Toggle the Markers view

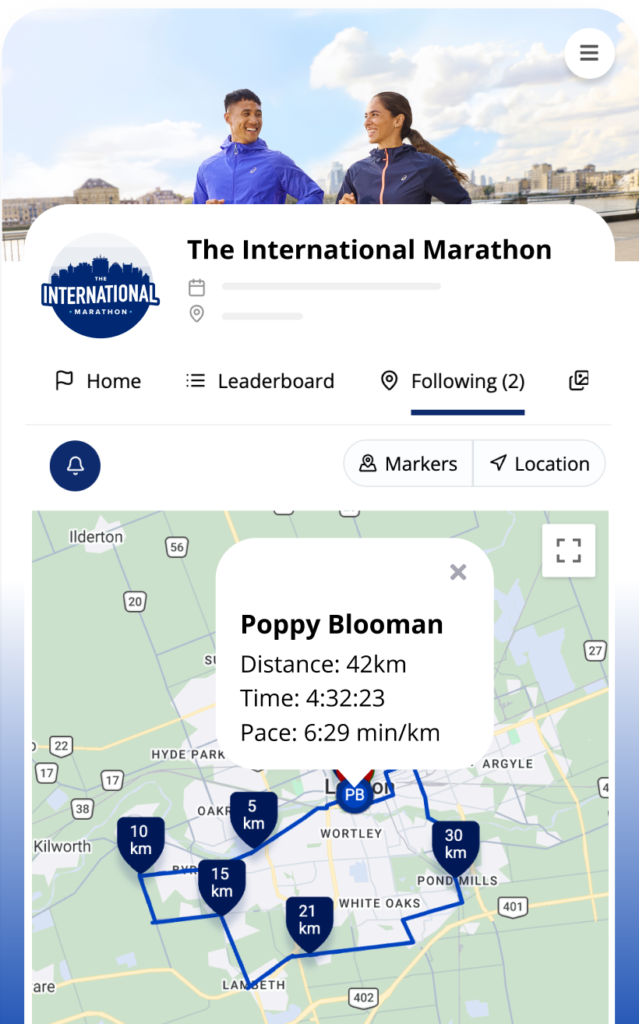(x=408, y=464)
